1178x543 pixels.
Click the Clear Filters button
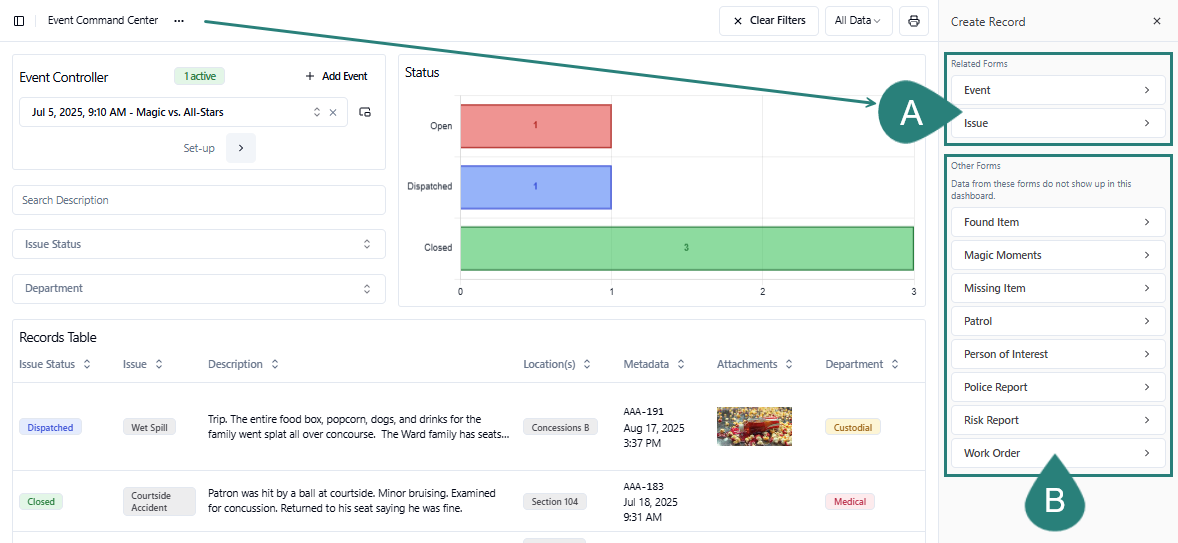pyautogui.click(x=768, y=21)
